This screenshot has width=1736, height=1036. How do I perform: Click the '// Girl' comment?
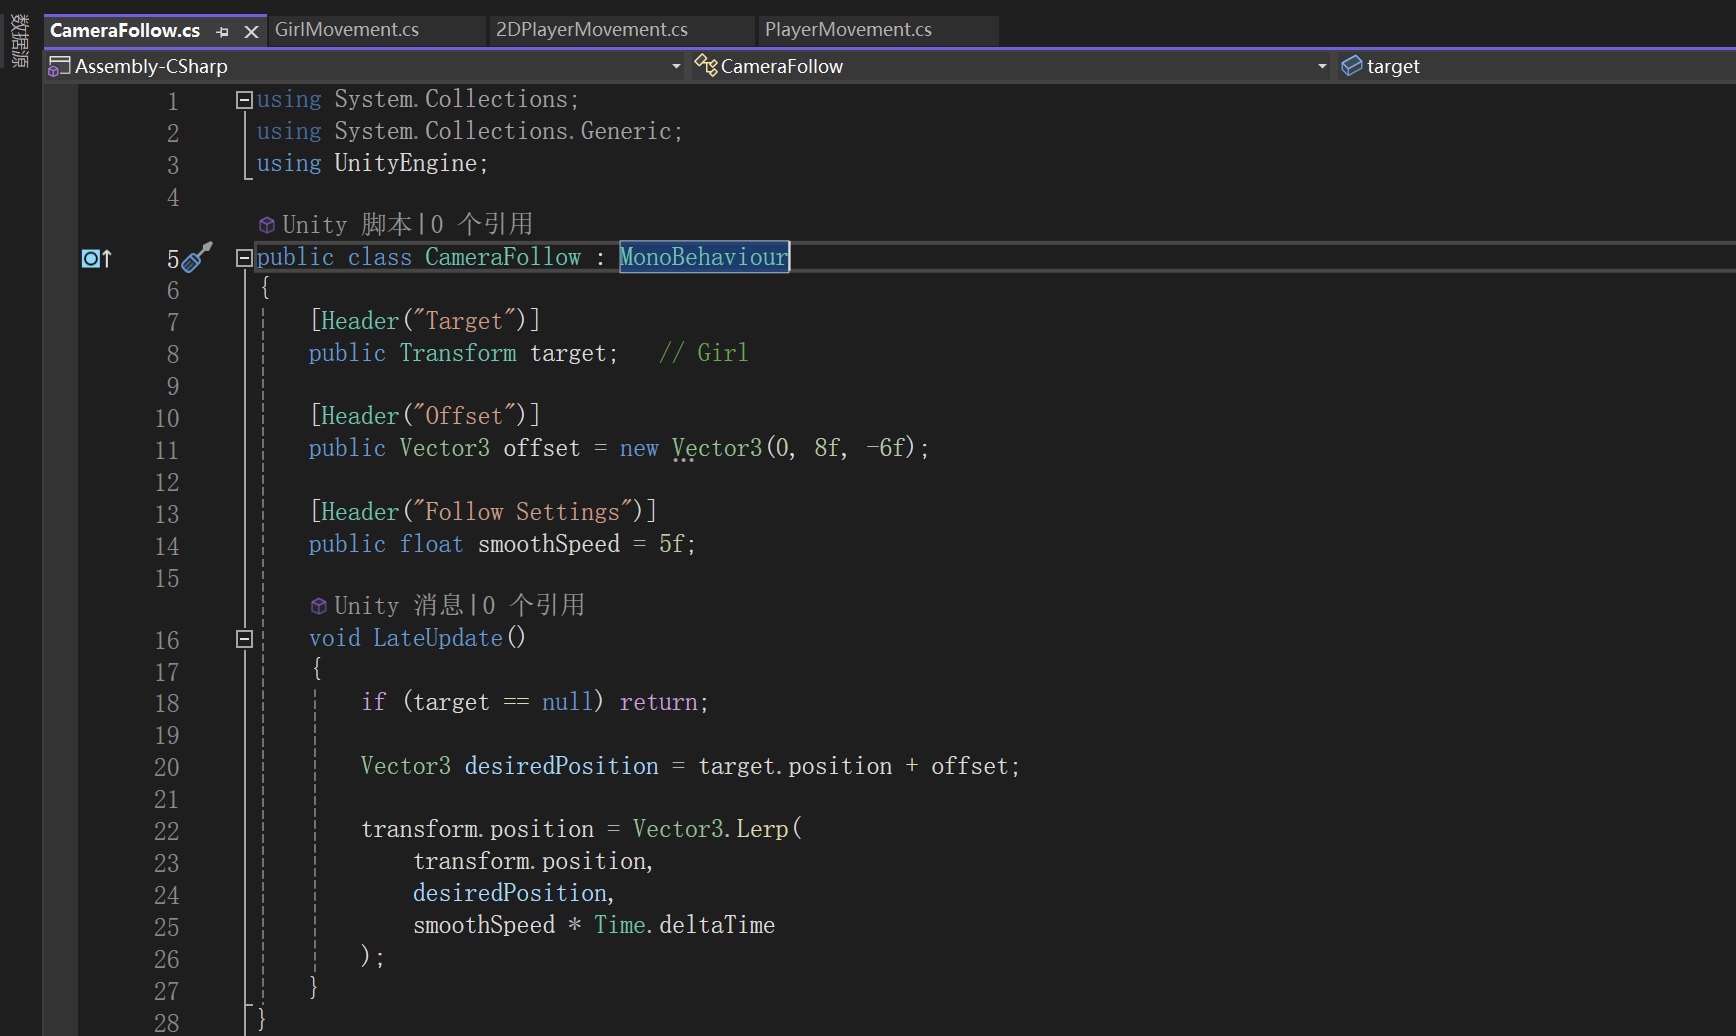point(703,353)
